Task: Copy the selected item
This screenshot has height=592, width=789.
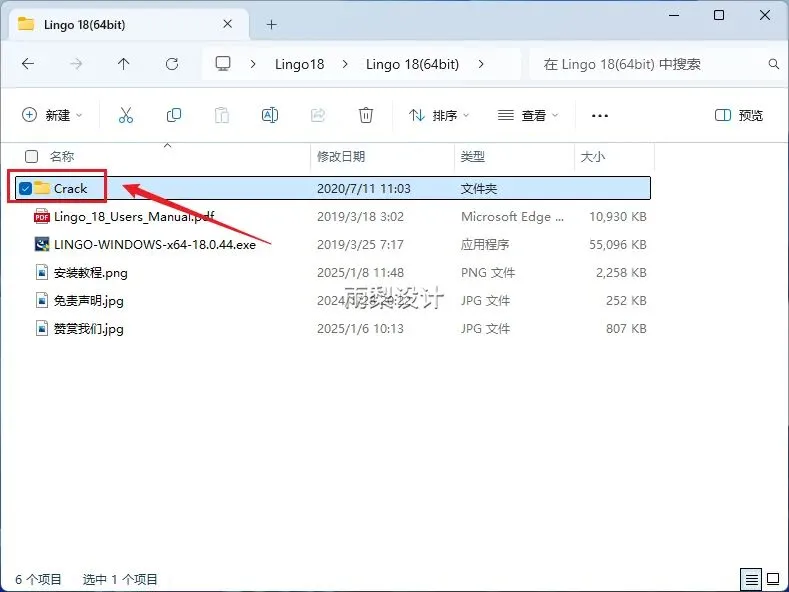Action: point(174,115)
